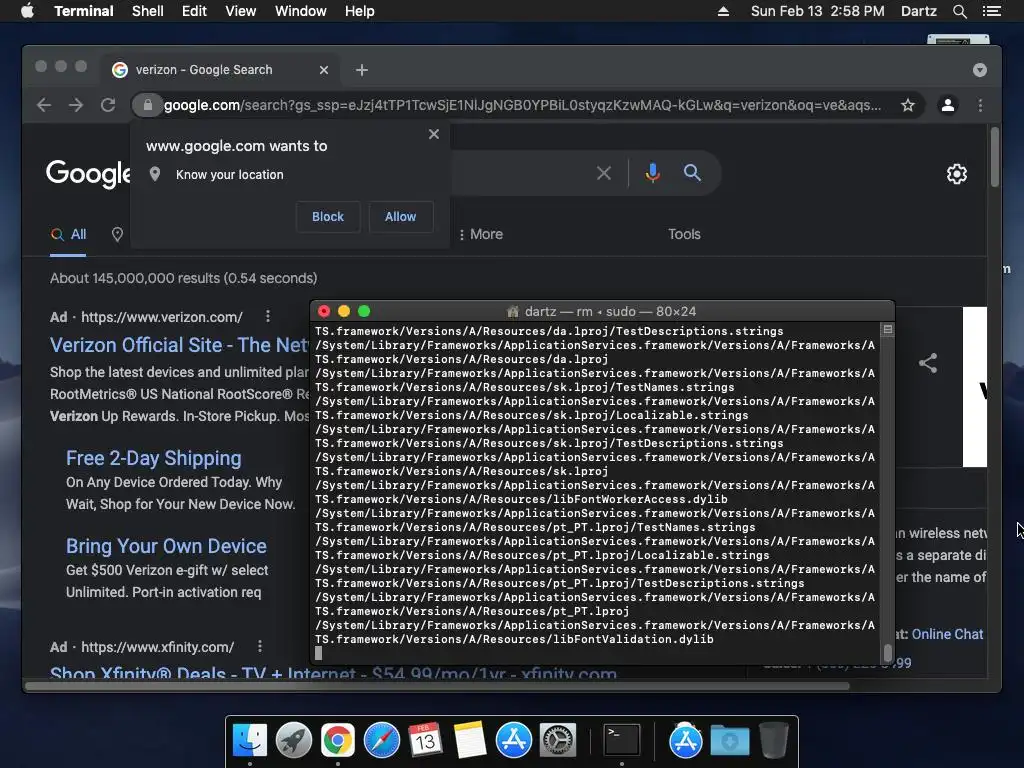Dismiss the location permission popup
The width and height of the screenshot is (1024, 768).
pyautogui.click(x=434, y=134)
